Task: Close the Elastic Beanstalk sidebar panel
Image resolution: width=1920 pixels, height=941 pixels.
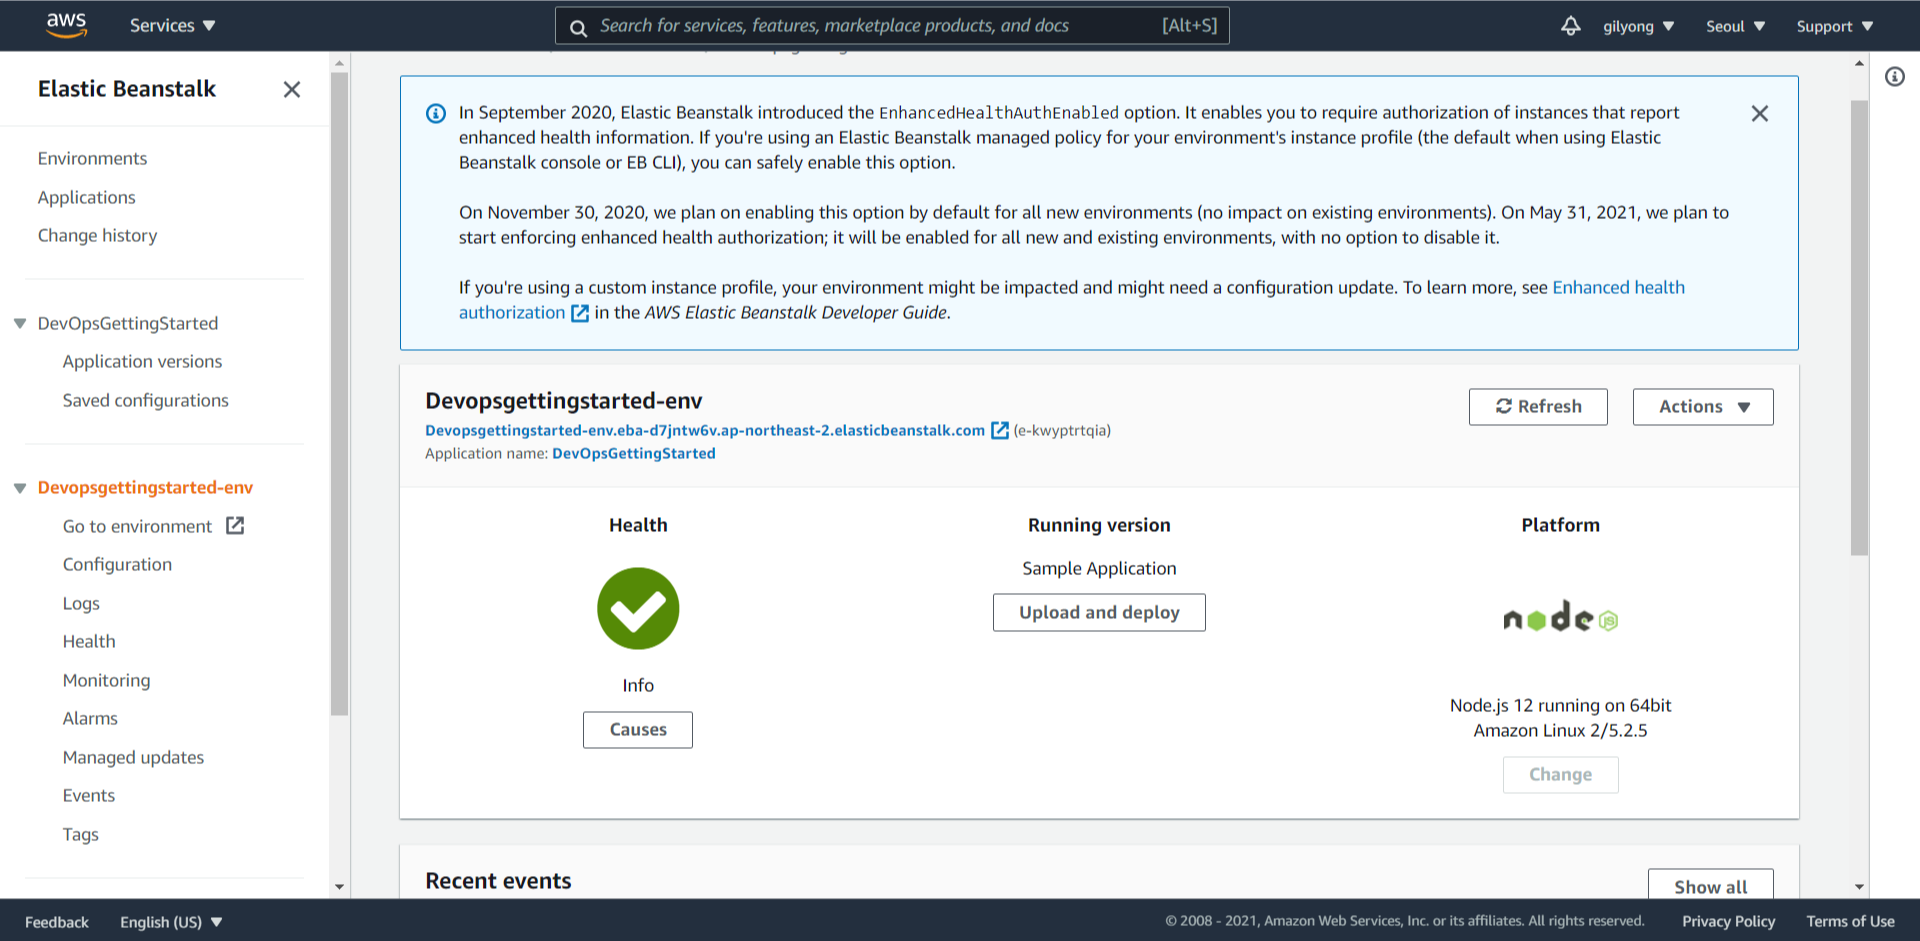Action: (x=291, y=89)
